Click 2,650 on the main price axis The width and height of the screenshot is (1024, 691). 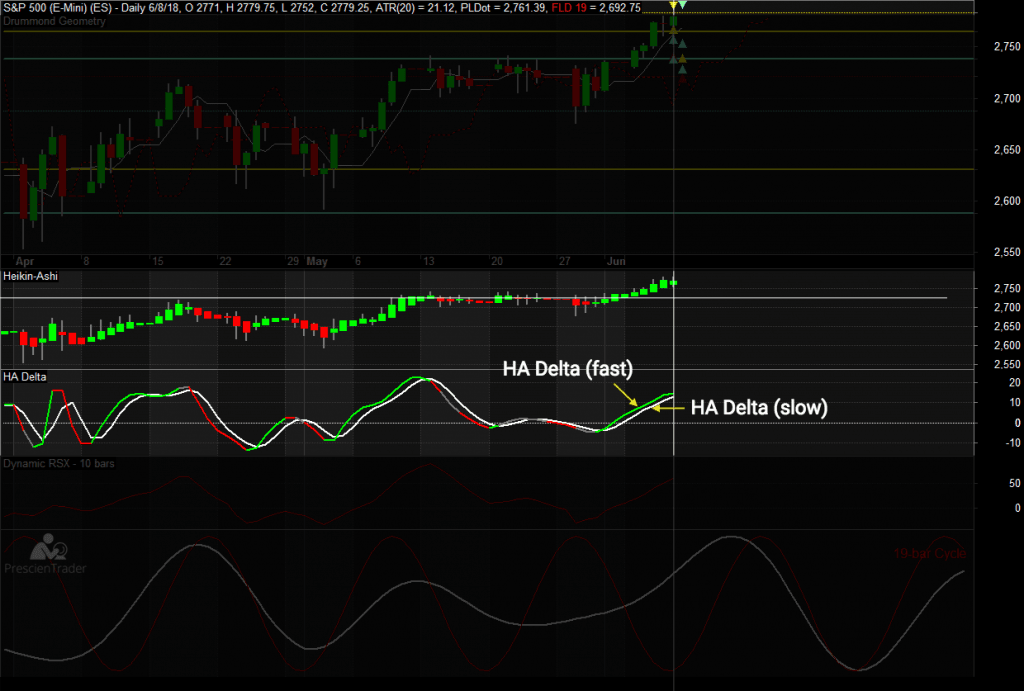(x=1007, y=150)
